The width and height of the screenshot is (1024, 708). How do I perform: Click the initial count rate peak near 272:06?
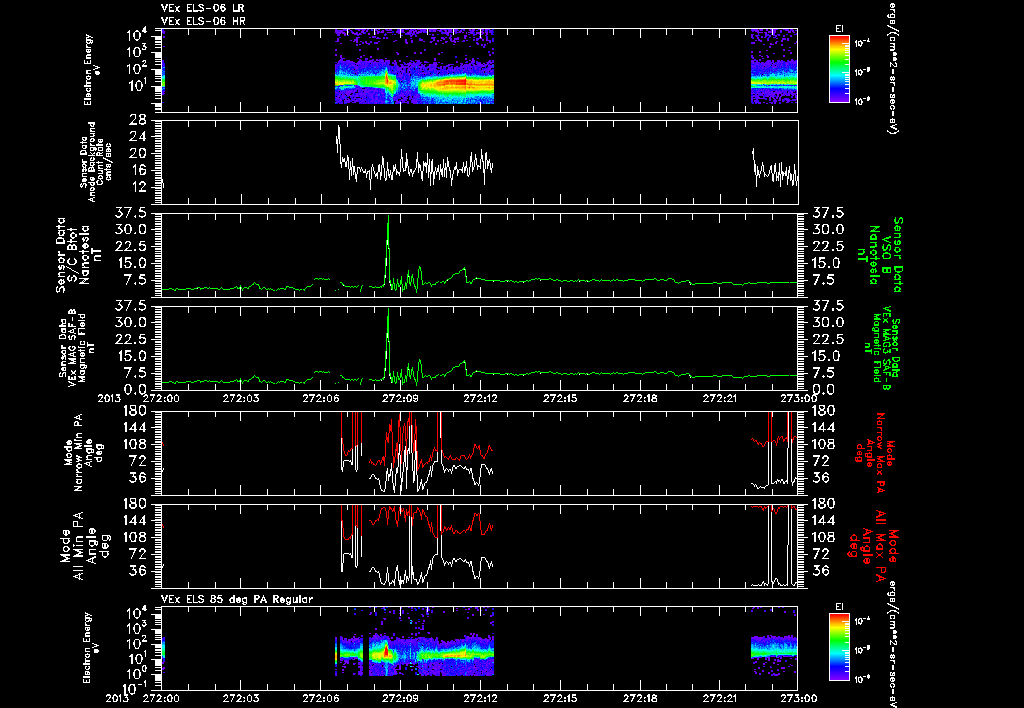tap(338, 127)
